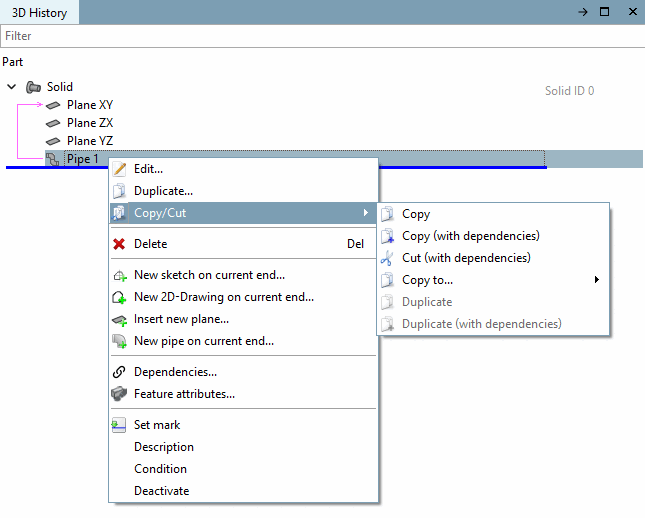Click the pencil icon beside Edit...

click(119, 169)
